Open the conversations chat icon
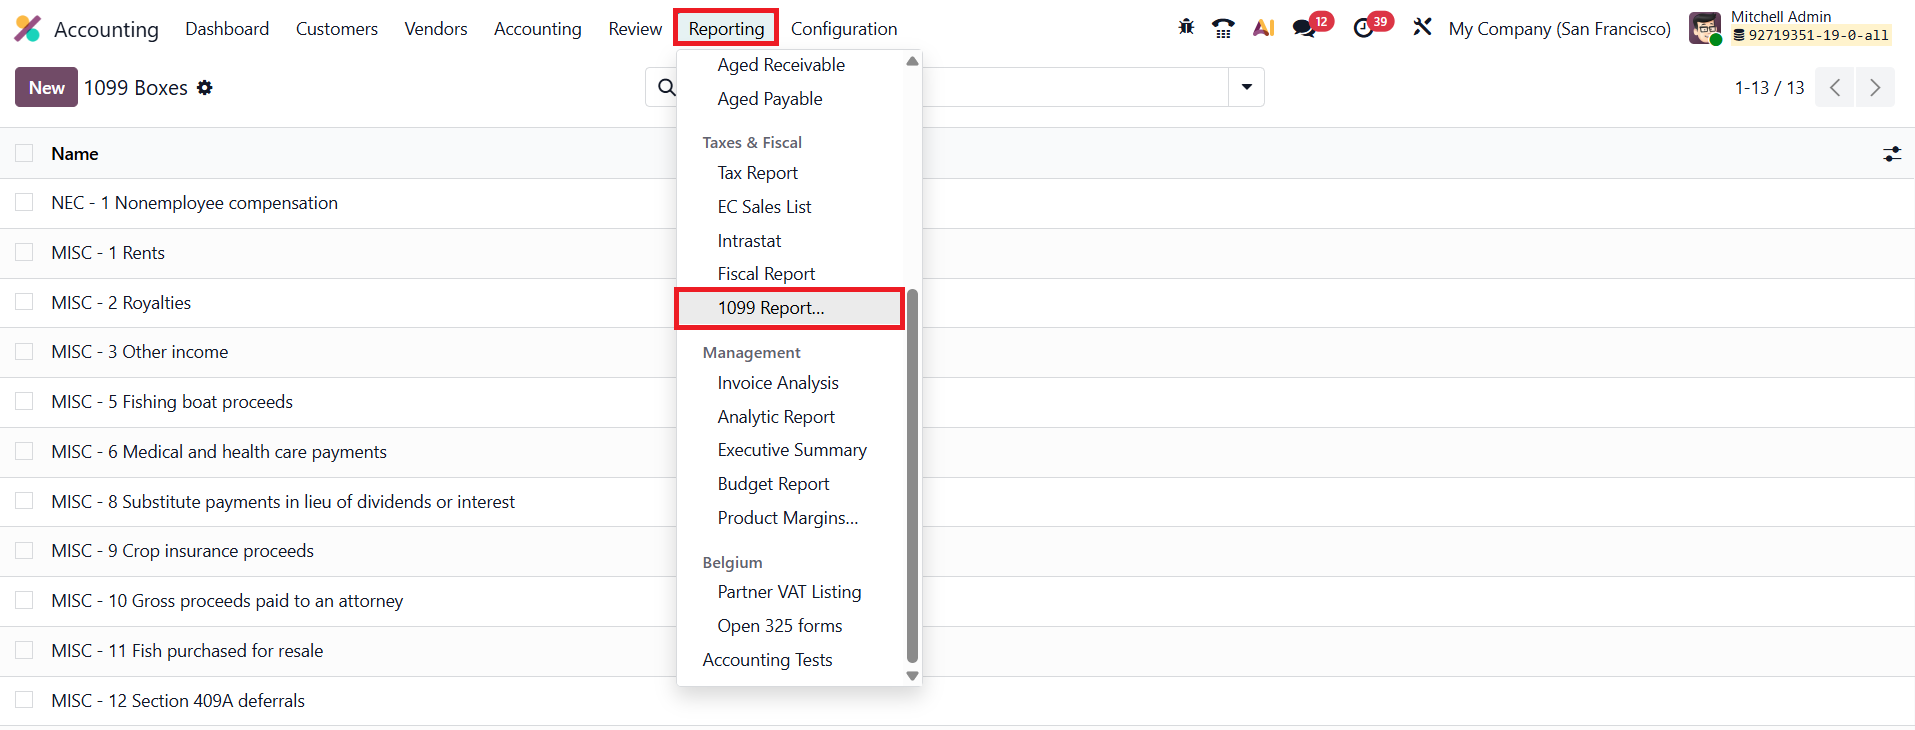The height and width of the screenshot is (730, 1915). click(1304, 28)
